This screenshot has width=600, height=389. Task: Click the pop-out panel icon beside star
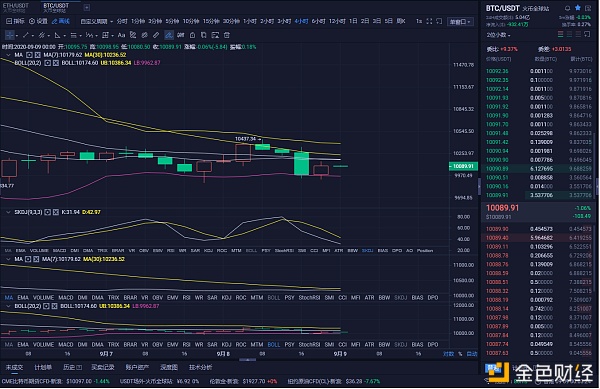(588, 8)
